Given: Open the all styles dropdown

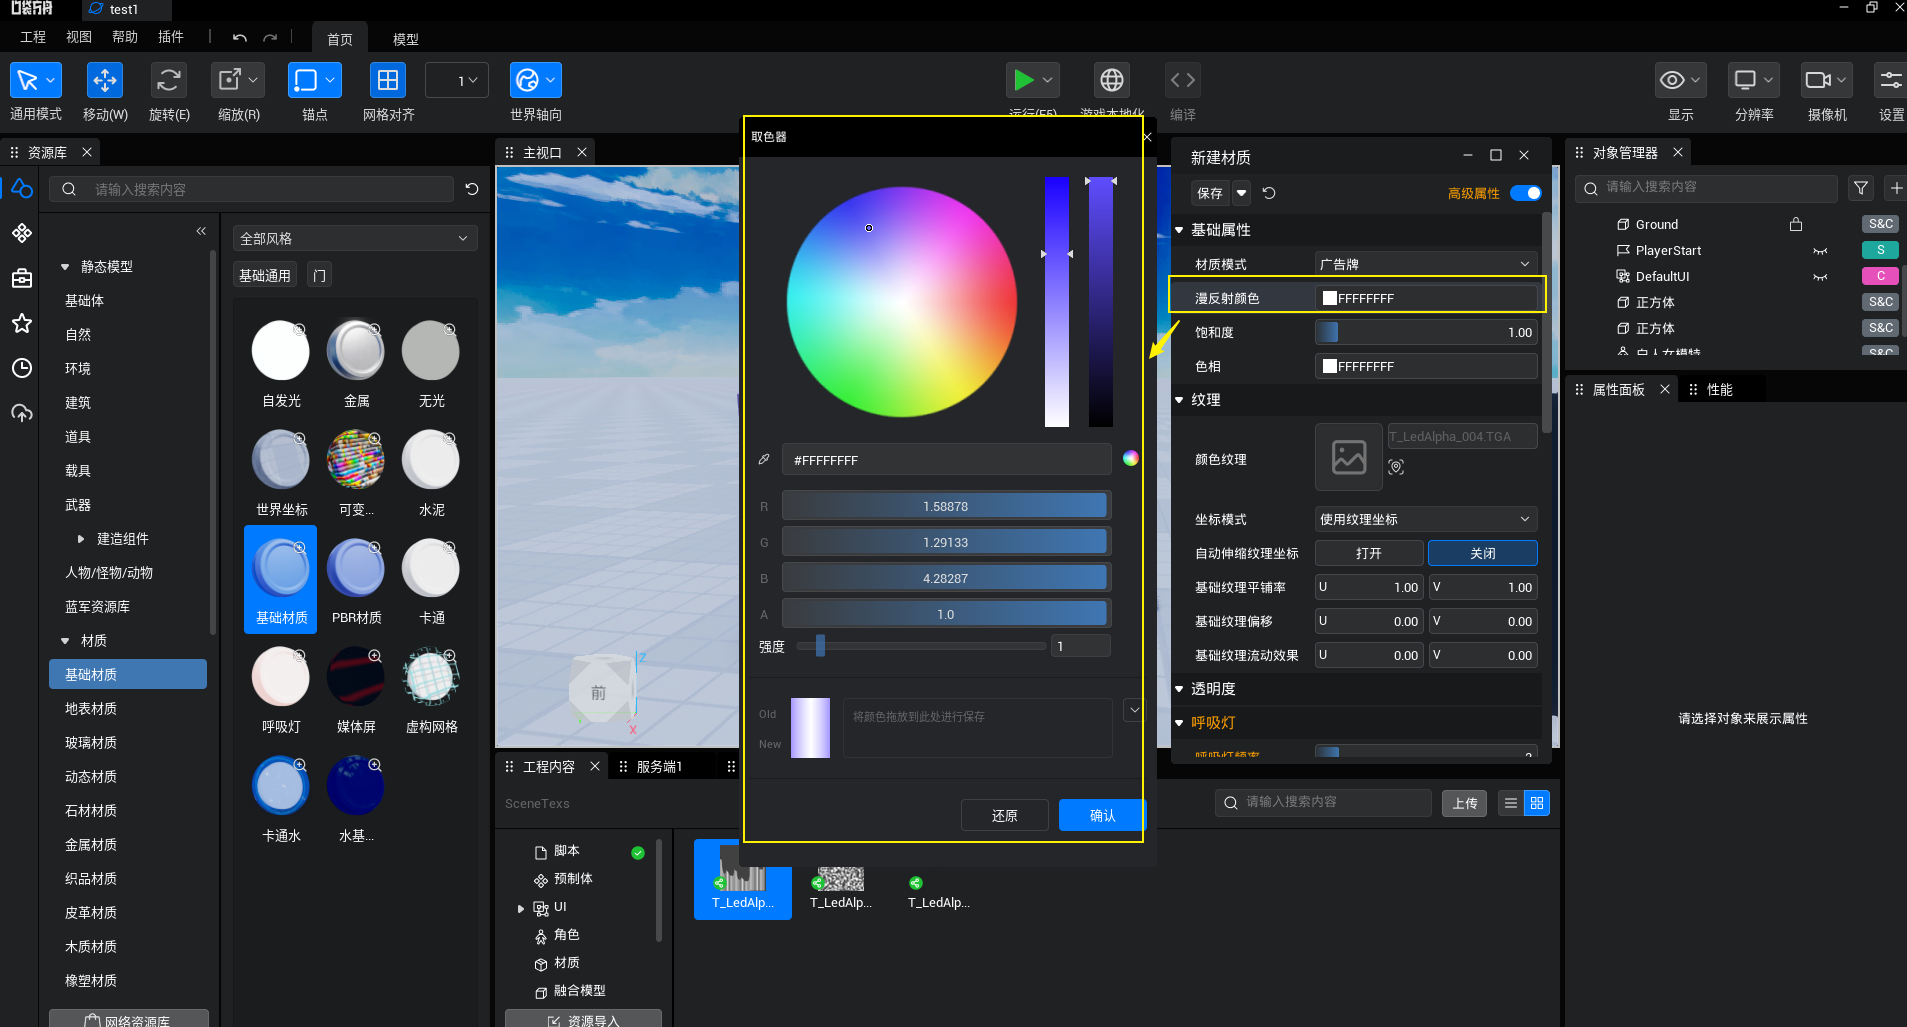Looking at the screenshot, I should [355, 238].
